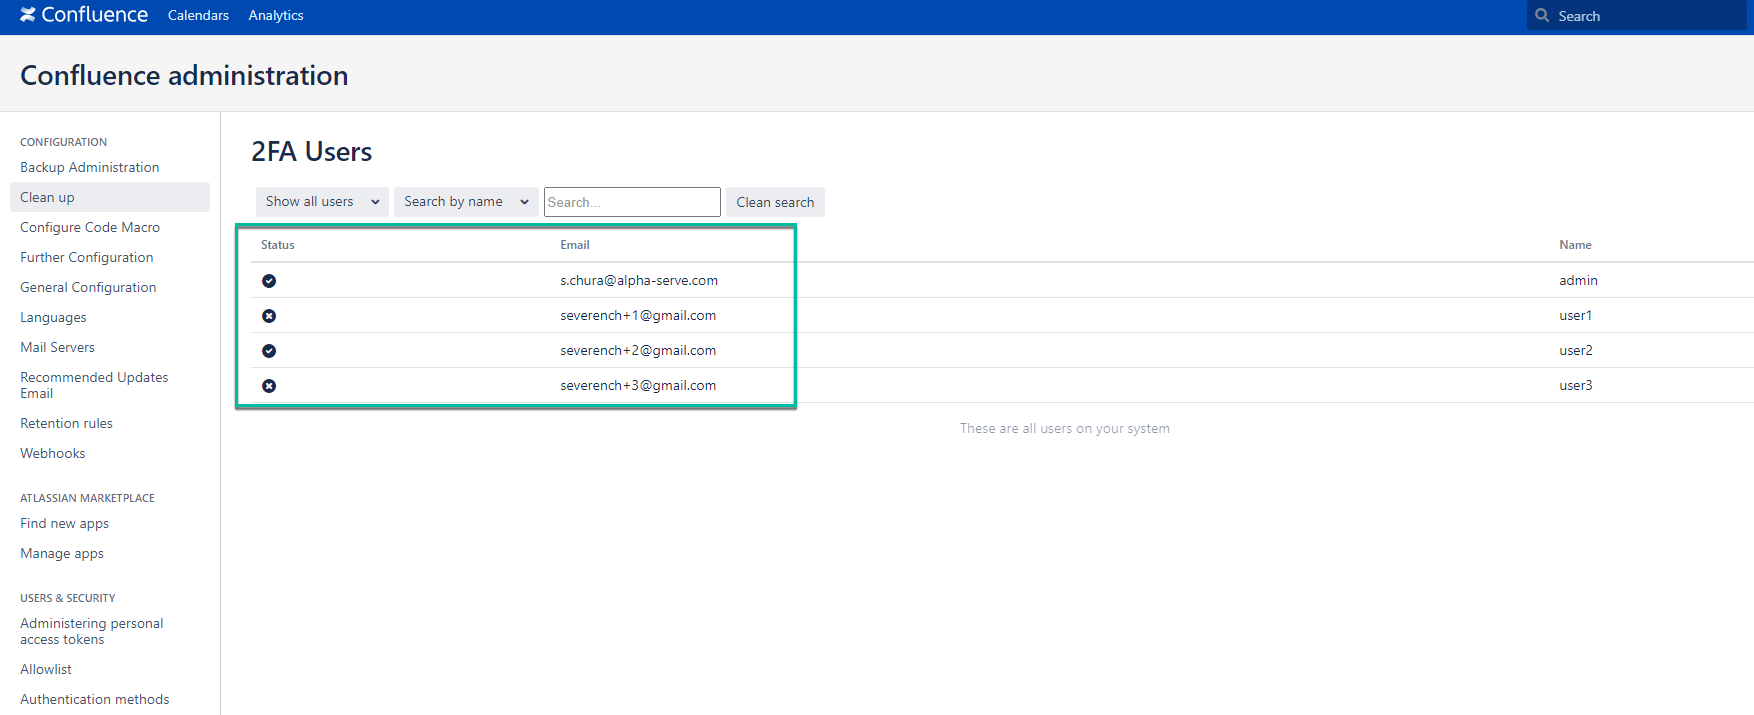The height and width of the screenshot is (715, 1754).
Task: Select Mail Servers in the sidebar
Action: 58,347
